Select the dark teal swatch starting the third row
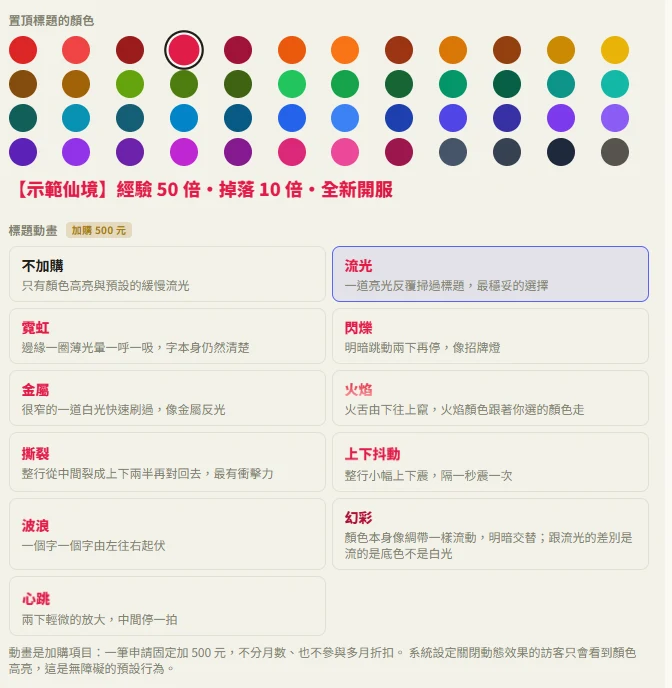Screen dimensions: 672x688 pyautogui.click(x=23, y=118)
